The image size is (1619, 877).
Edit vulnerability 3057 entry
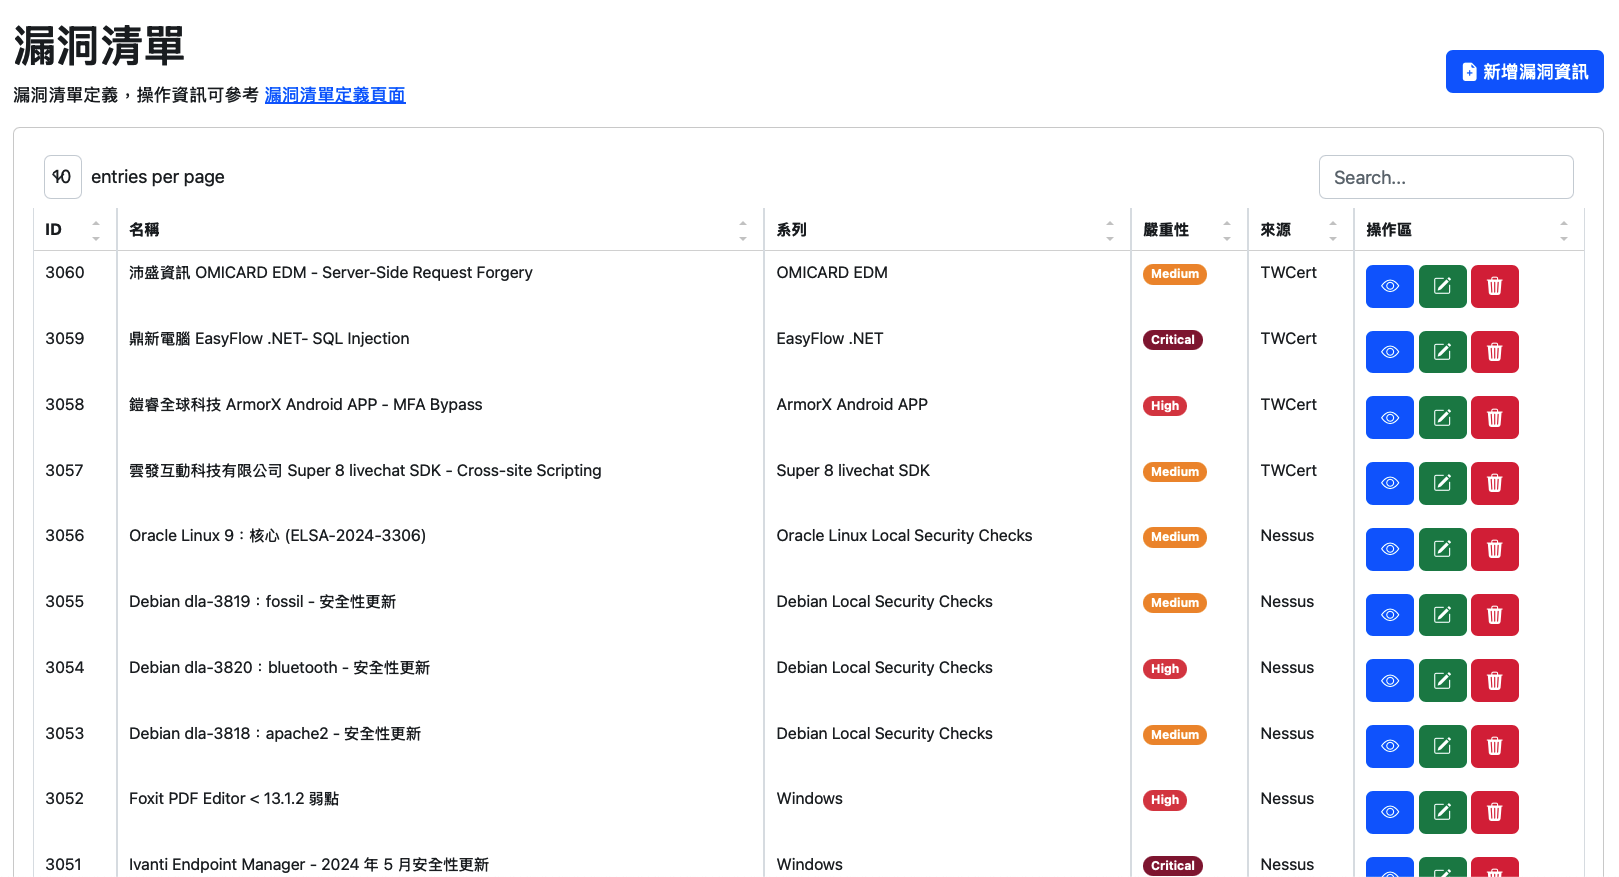click(x=1442, y=483)
